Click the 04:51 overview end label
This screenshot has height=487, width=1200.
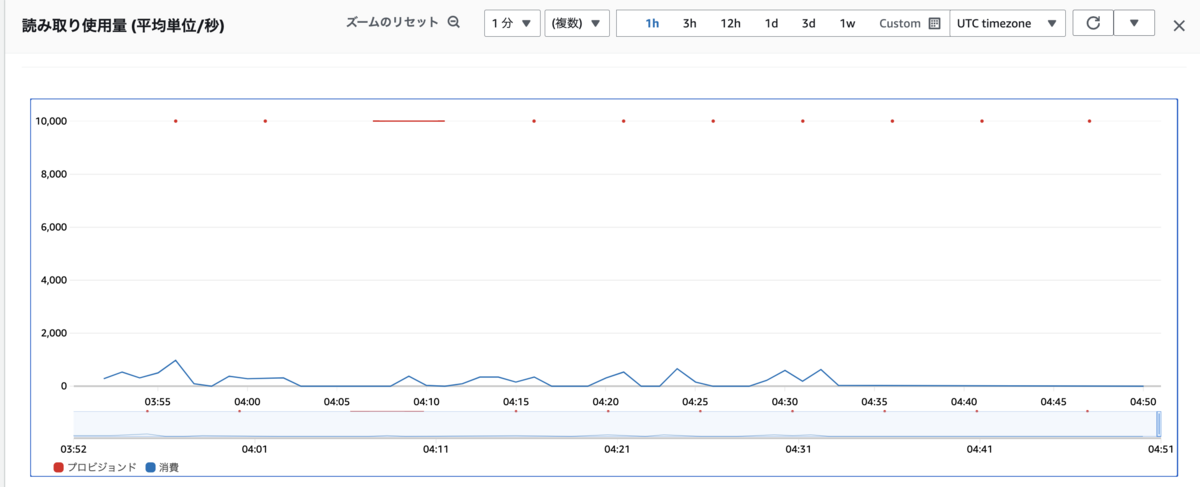point(1160,450)
